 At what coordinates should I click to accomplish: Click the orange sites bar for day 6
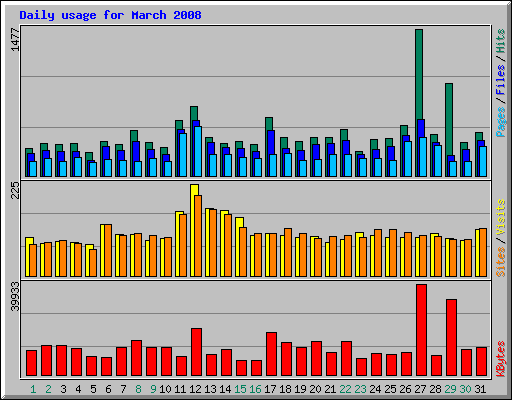pyautogui.click(x=108, y=250)
